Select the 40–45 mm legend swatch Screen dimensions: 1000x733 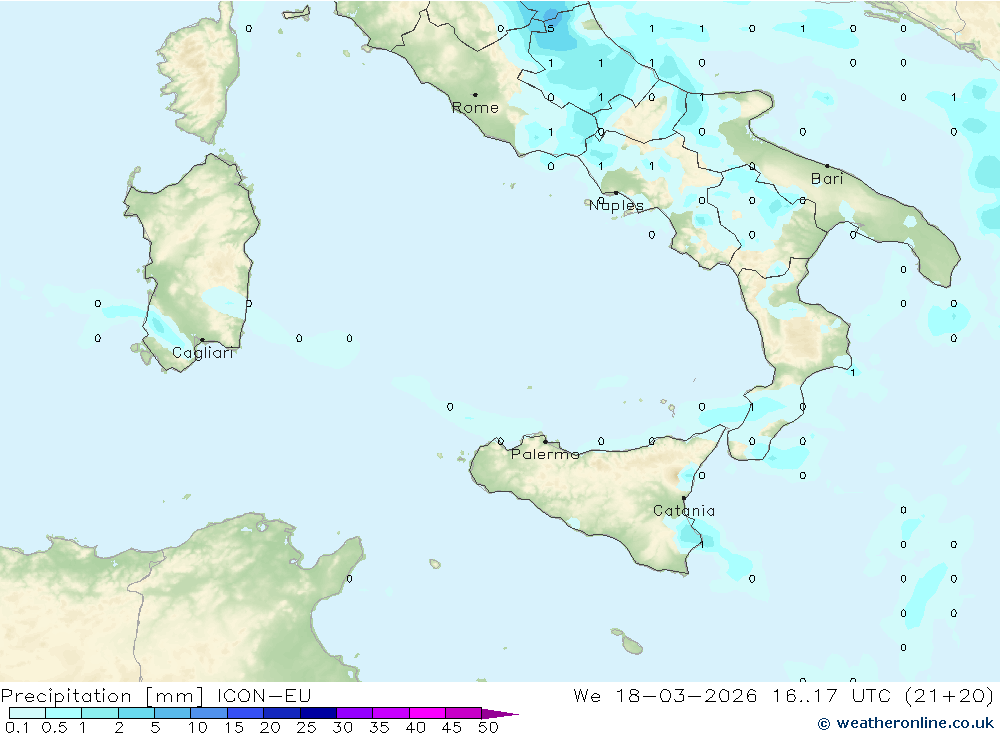click(x=427, y=713)
